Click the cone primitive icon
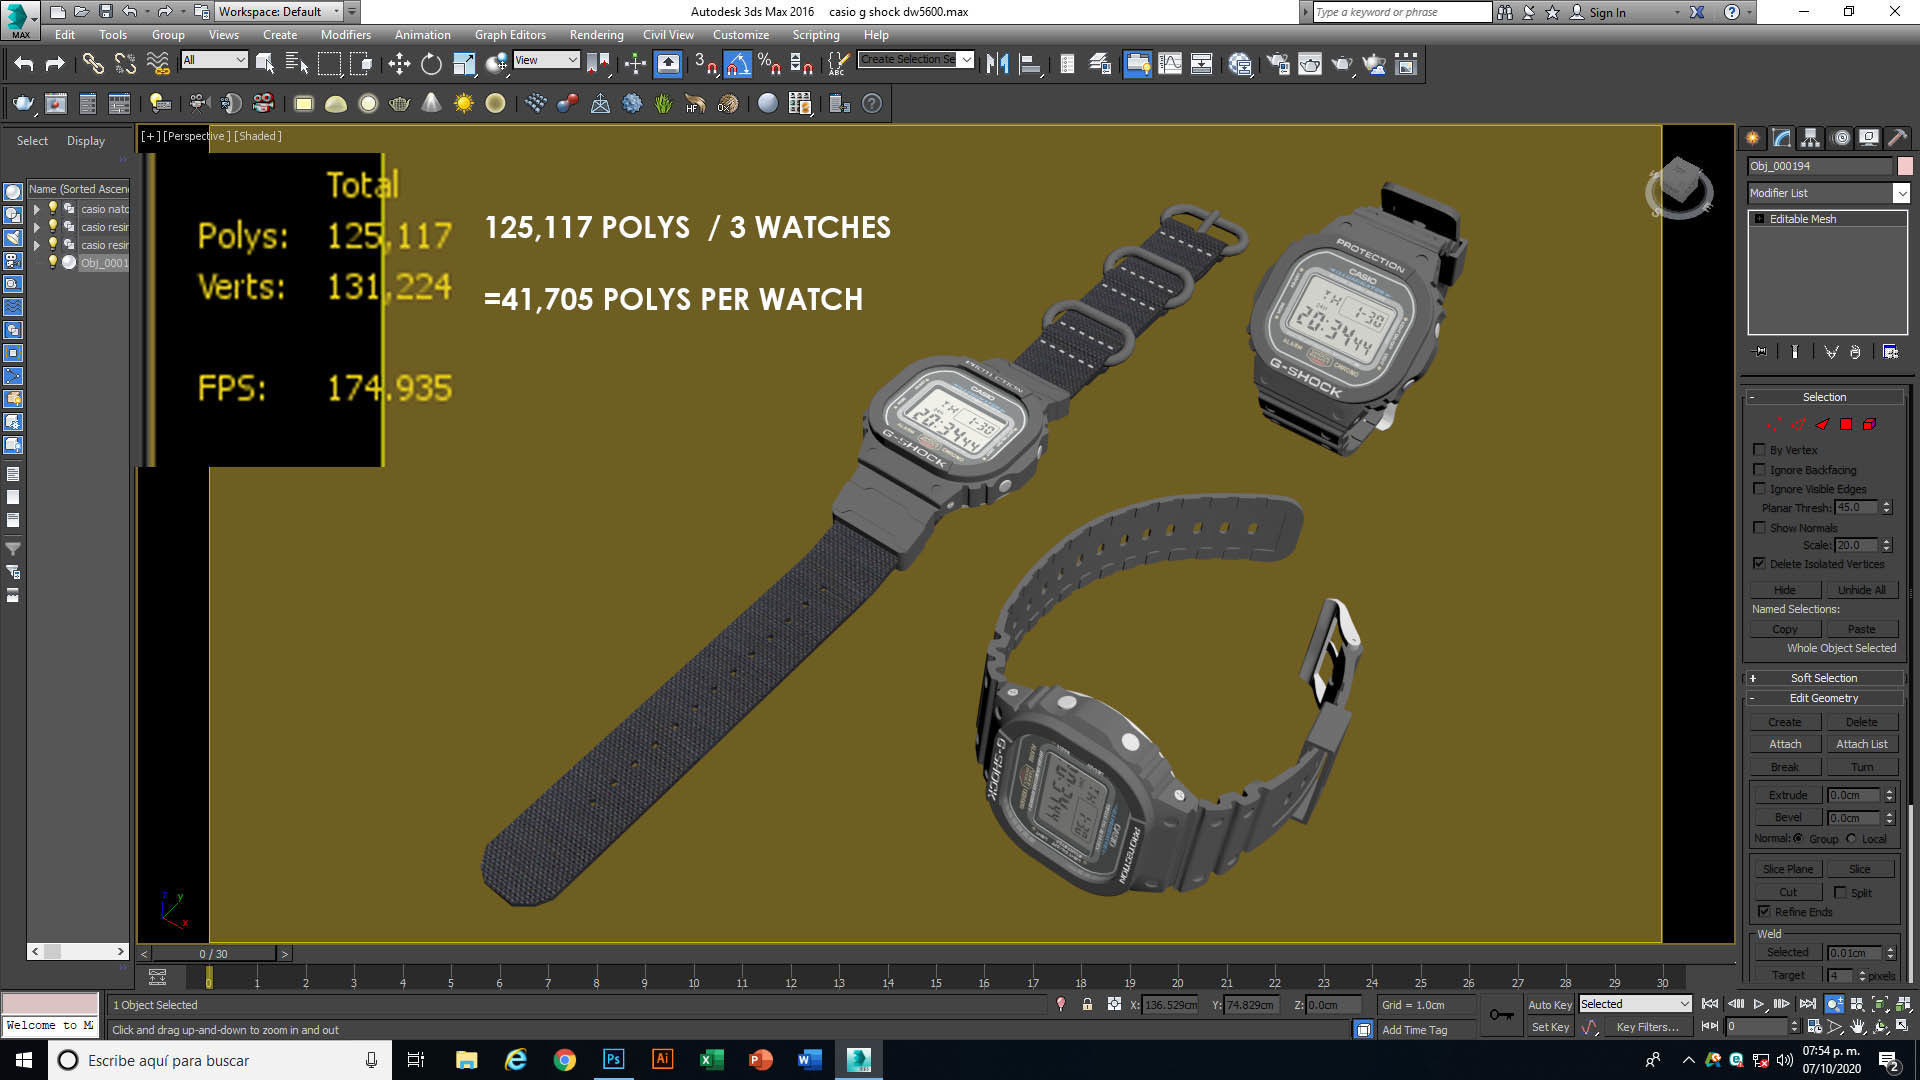Viewport: 1920px width, 1080px height. point(431,103)
